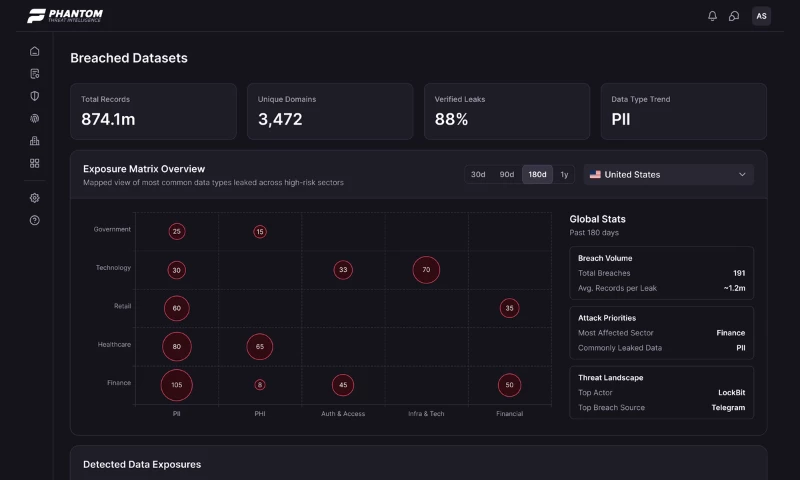This screenshot has height=480, width=800.
Task: Switch time range to 30d
Action: click(478, 175)
